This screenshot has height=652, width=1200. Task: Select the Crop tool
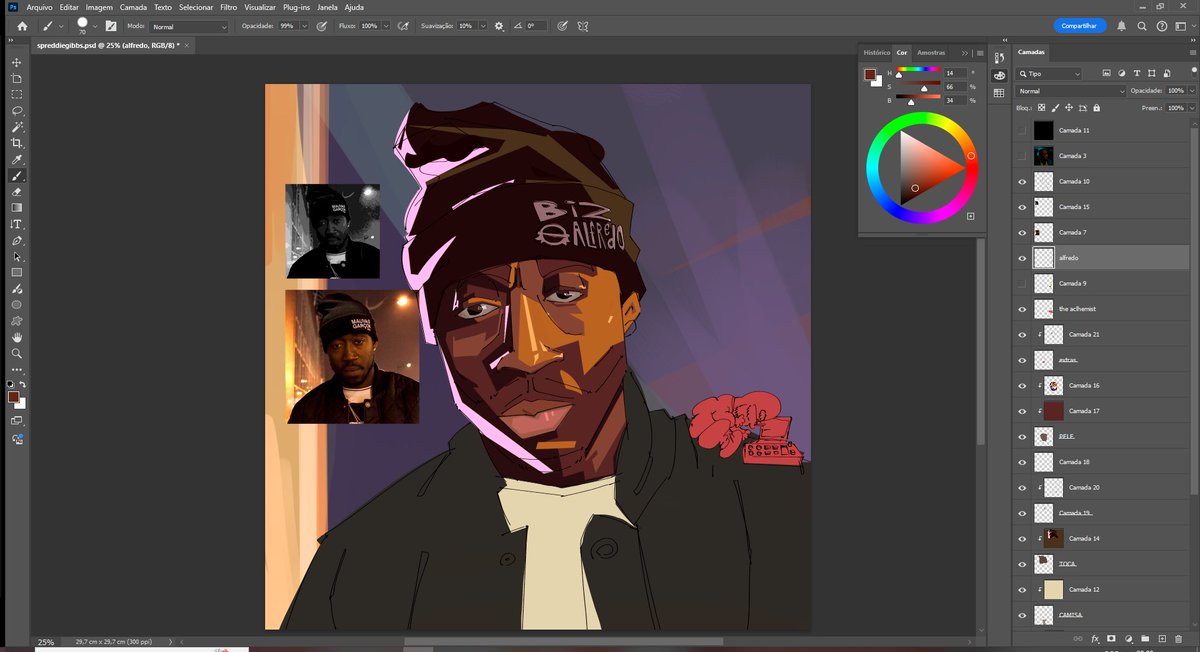click(16, 143)
